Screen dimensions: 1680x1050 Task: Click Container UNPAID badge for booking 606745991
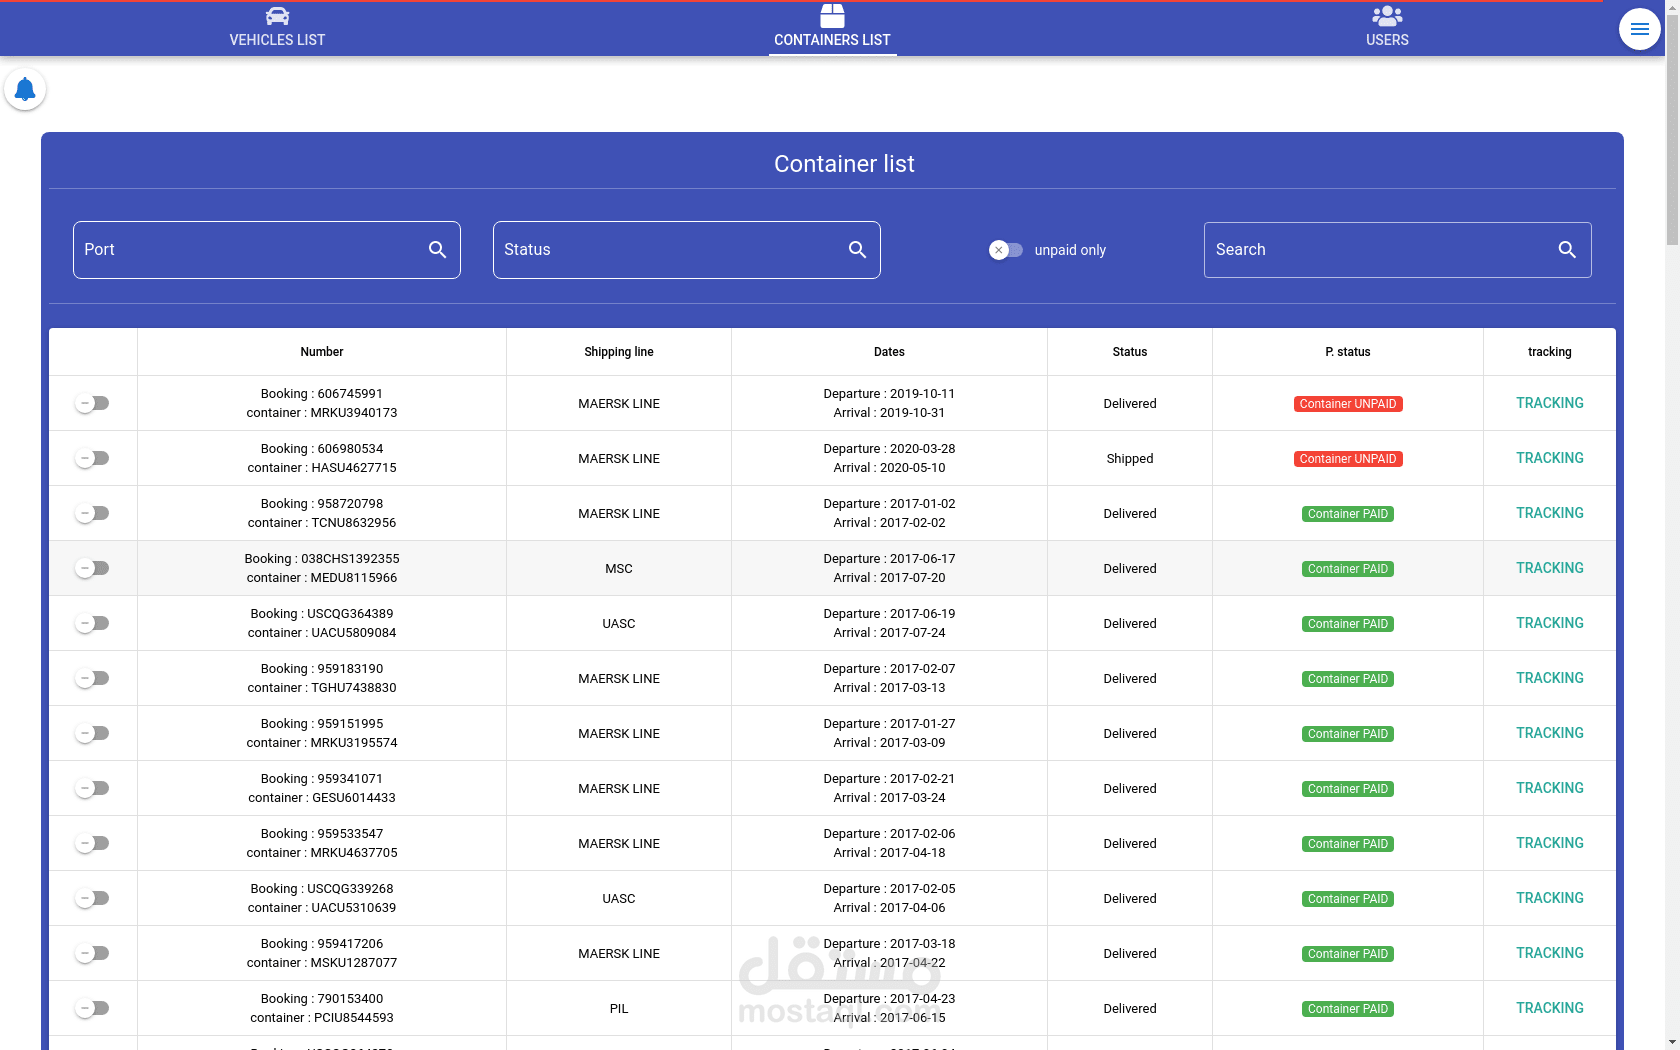(1348, 404)
